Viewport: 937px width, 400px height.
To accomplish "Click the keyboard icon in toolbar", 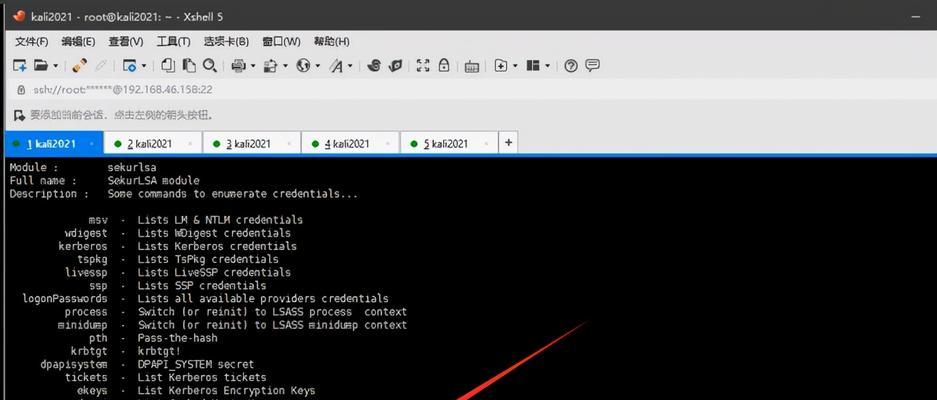I will point(471,66).
